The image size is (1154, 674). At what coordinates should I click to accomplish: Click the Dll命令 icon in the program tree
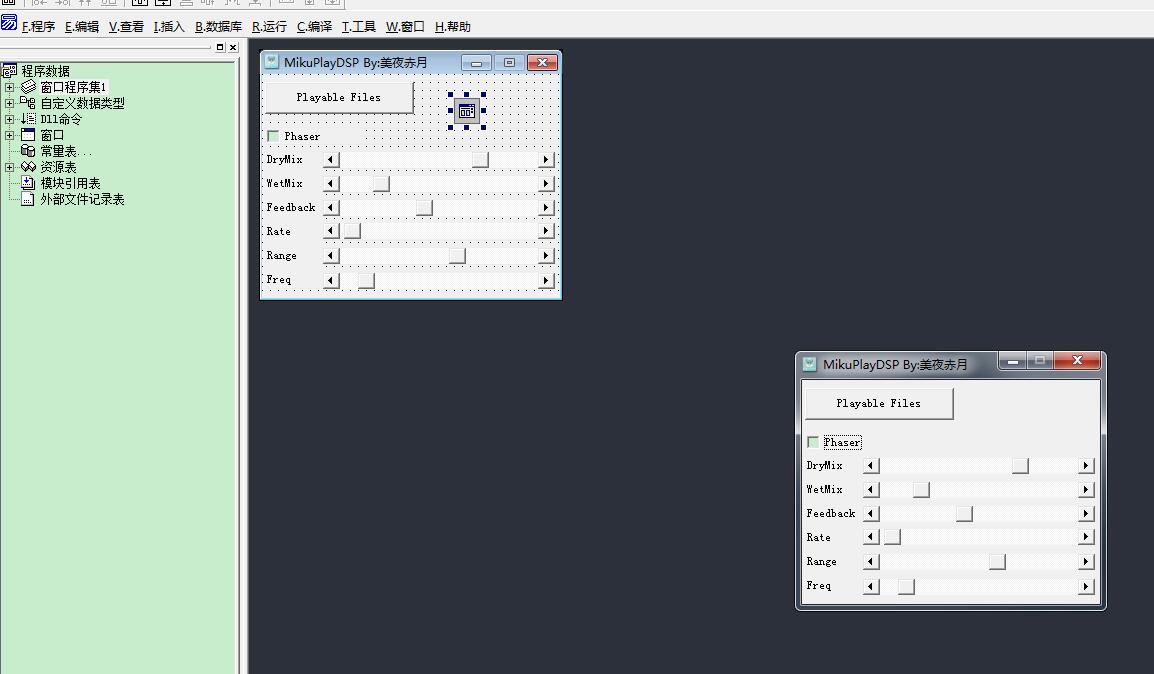tap(28, 118)
